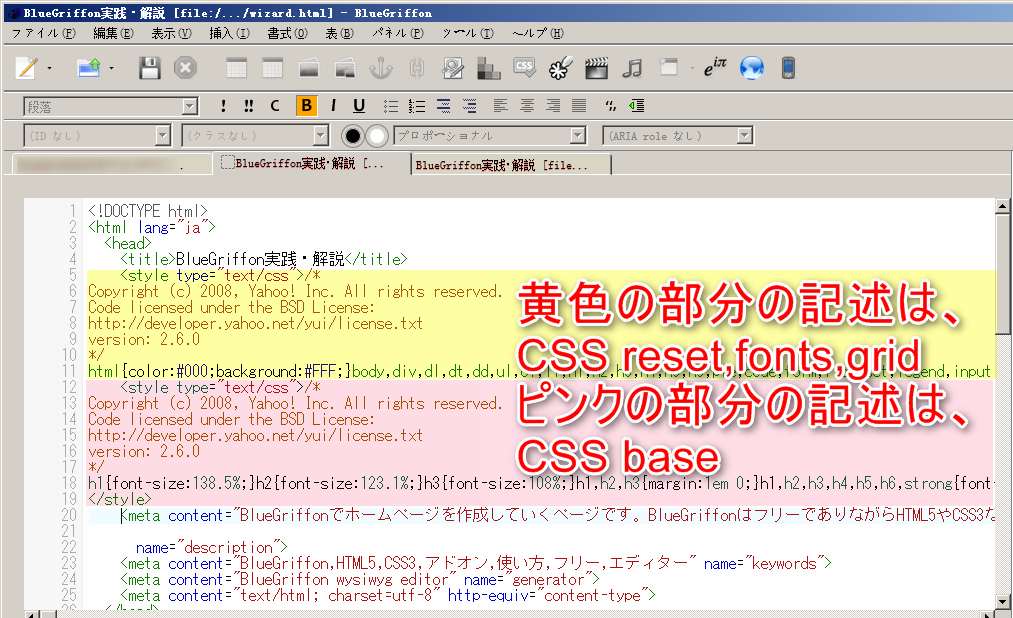Toggle Italic formatting

[x=333, y=106]
